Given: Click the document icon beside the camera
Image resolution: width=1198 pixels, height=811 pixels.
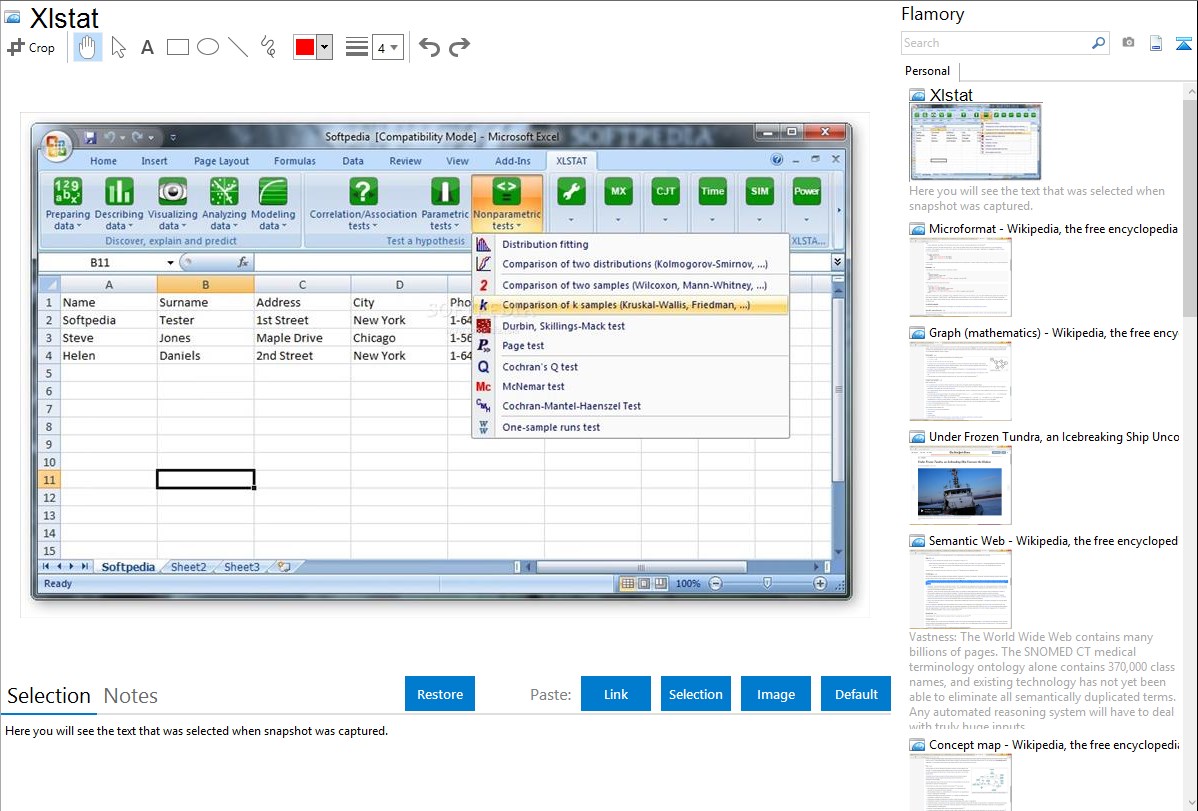Looking at the screenshot, I should (1156, 43).
